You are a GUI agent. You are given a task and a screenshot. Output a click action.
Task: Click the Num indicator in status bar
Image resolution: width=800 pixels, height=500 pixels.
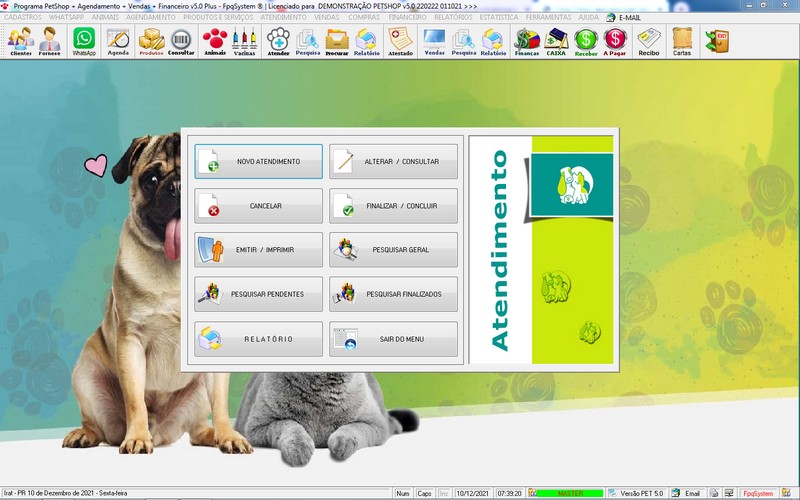(x=403, y=493)
